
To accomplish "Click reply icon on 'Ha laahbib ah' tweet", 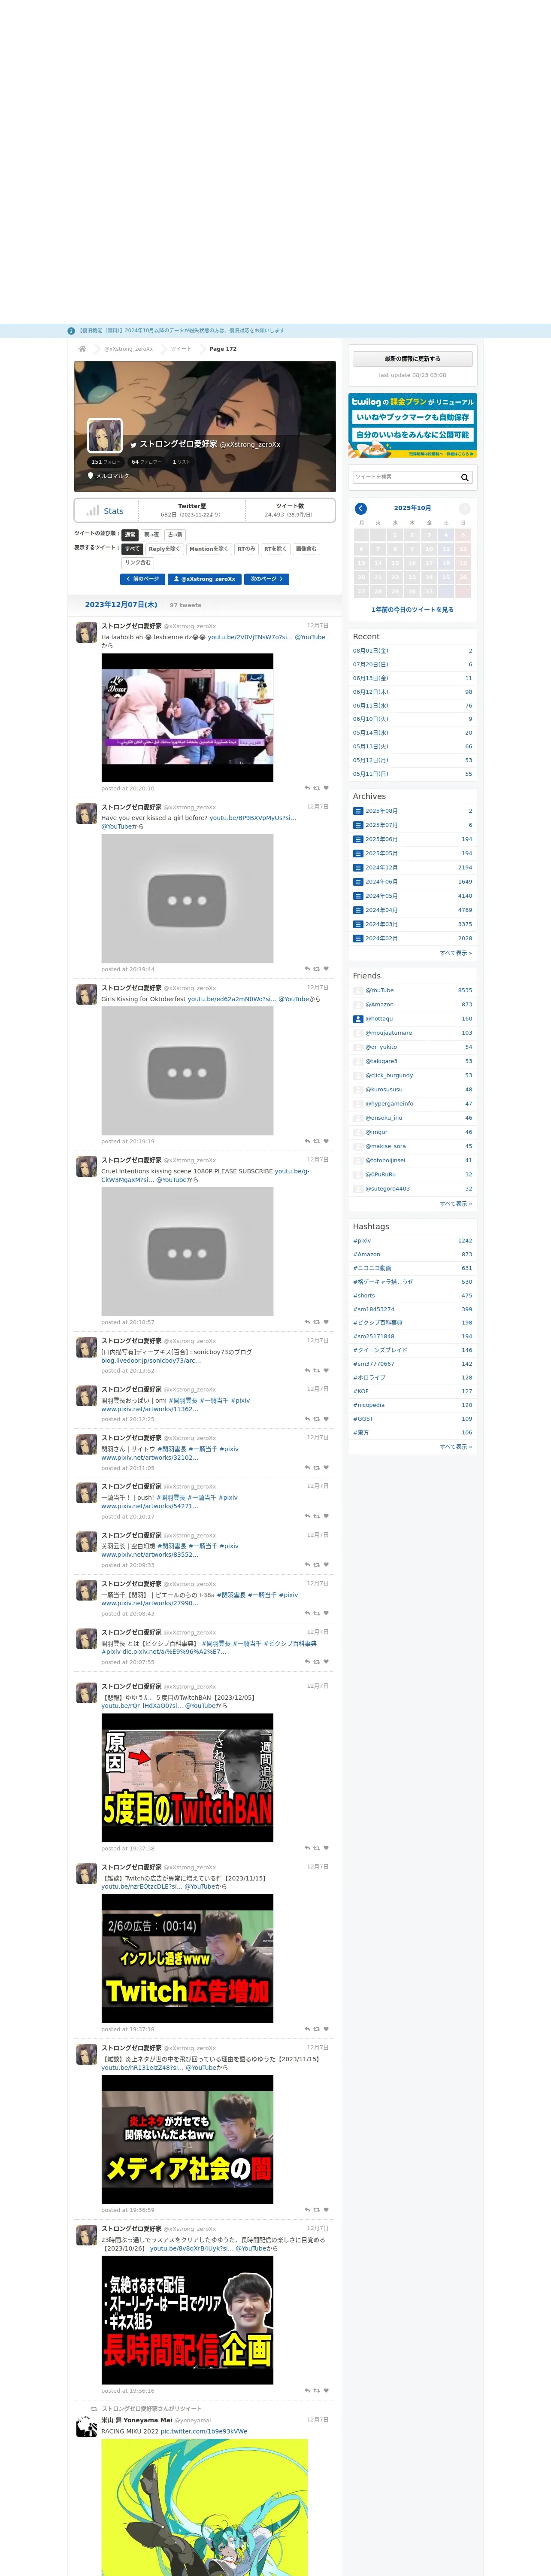I will 307,788.
